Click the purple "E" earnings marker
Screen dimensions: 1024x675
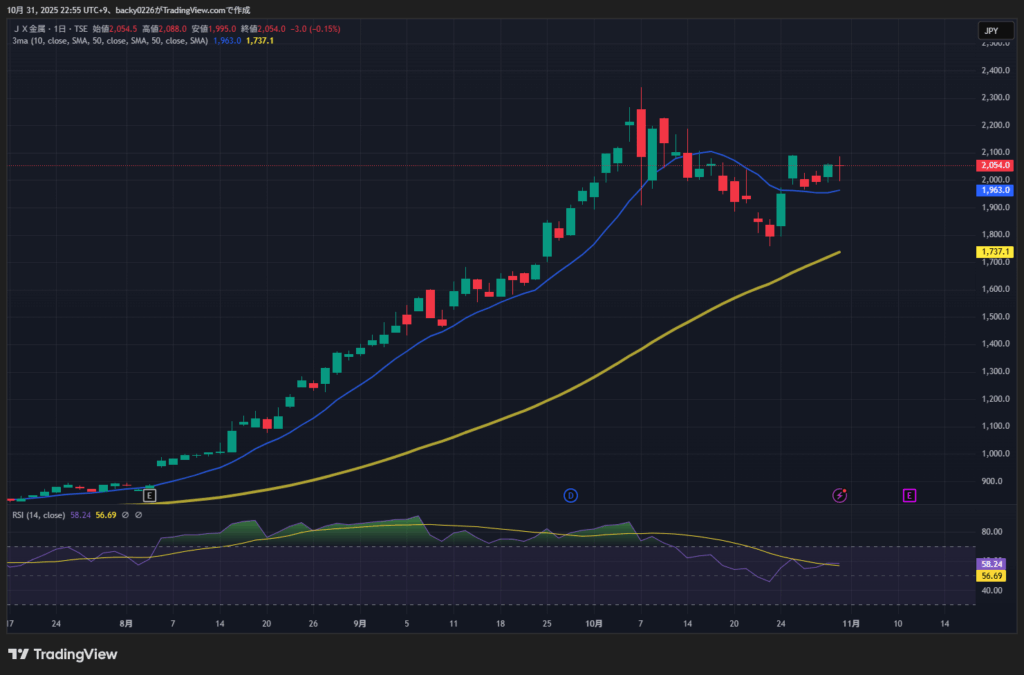pos(909,495)
